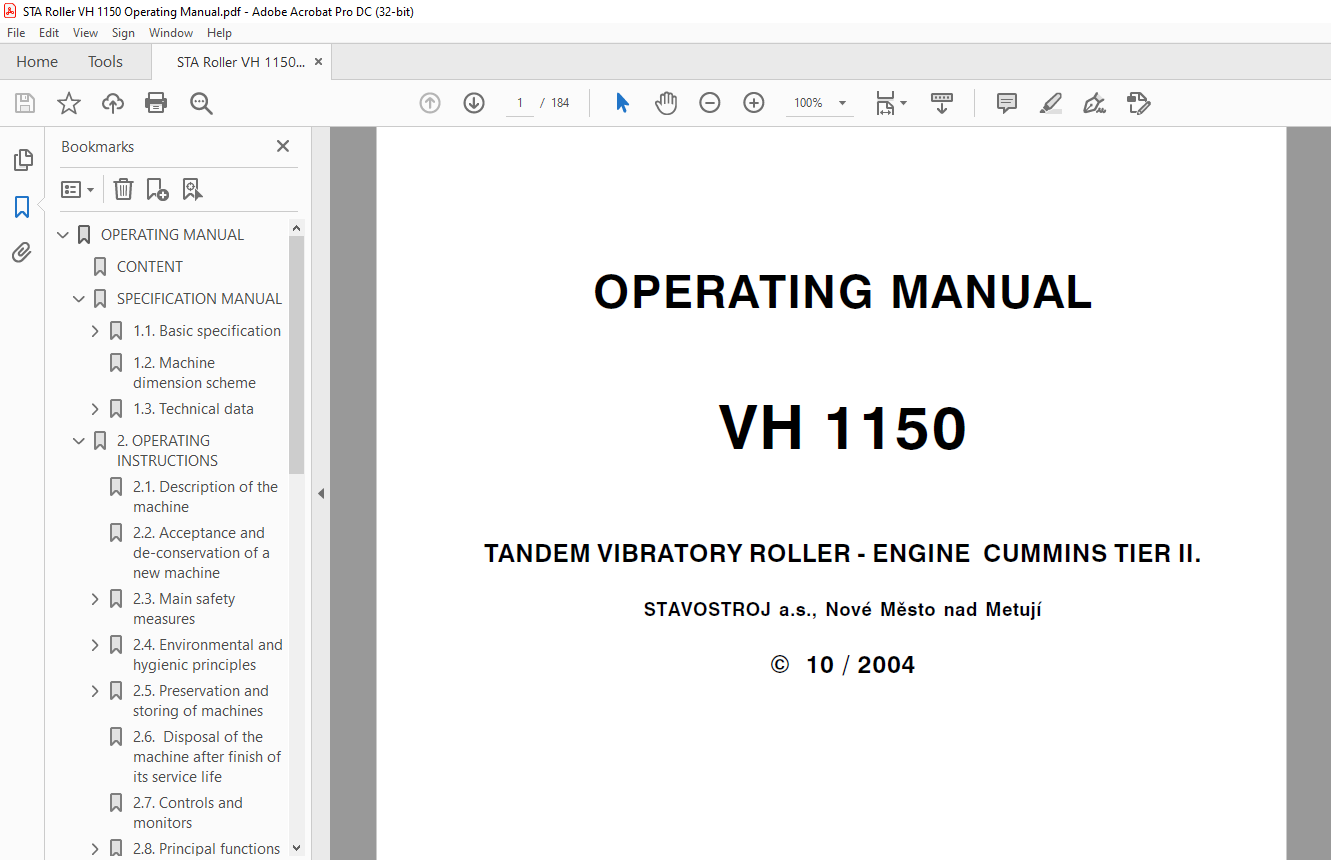Image resolution: width=1331 pixels, height=860 pixels.
Task: Add a new bookmark
Action: click(157, 189)
